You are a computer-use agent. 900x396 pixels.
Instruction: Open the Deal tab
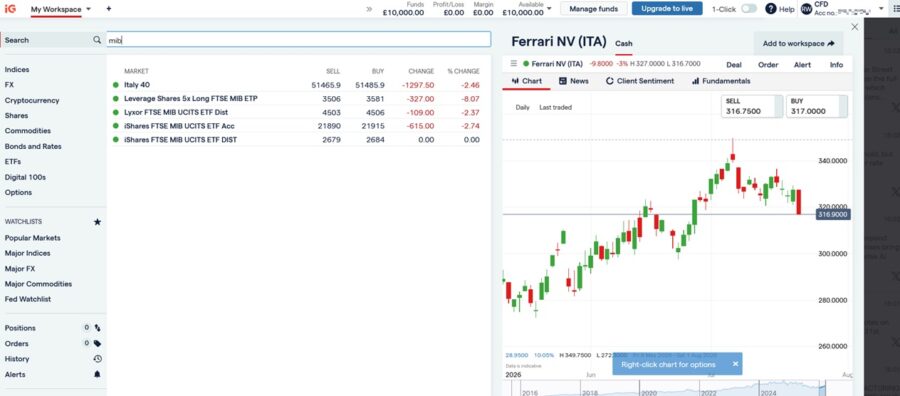point(734,65)
